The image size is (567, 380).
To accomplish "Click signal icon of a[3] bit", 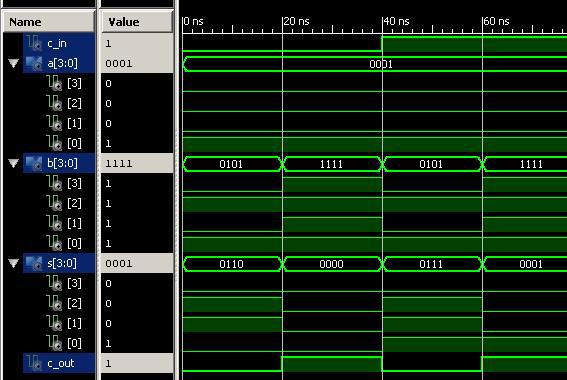I will click(55, 84).
